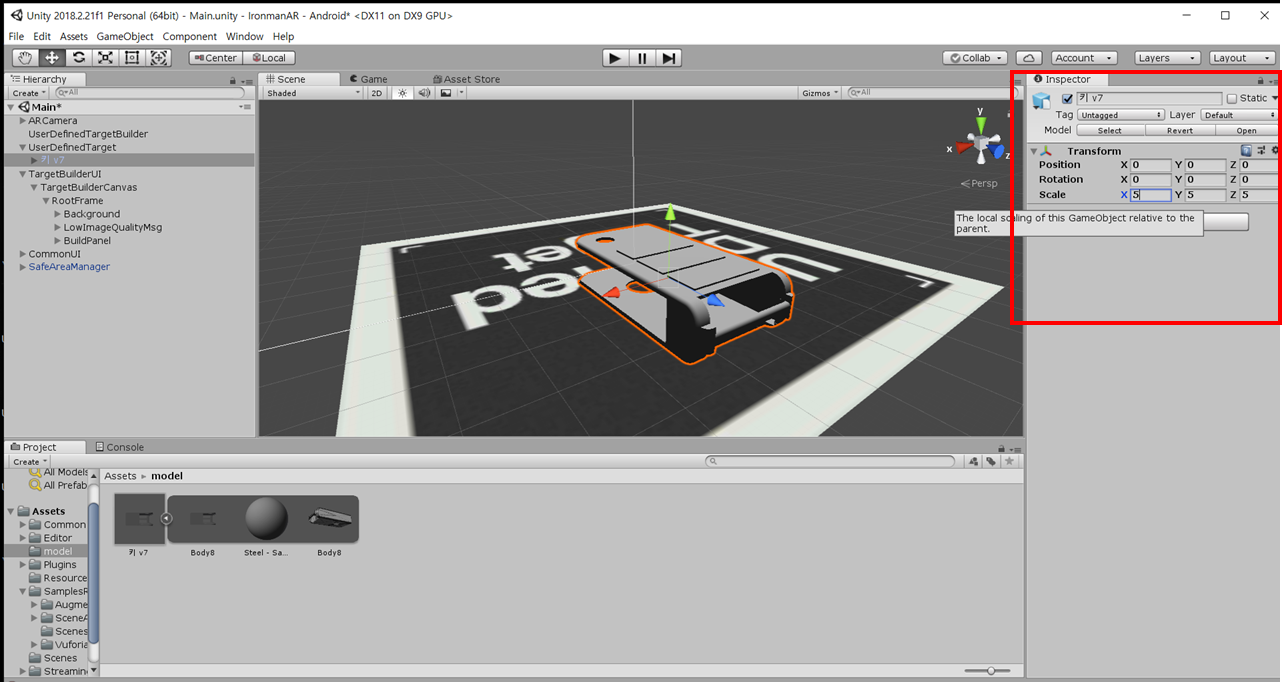Switch to the Console tab

(x=118, y=447)
